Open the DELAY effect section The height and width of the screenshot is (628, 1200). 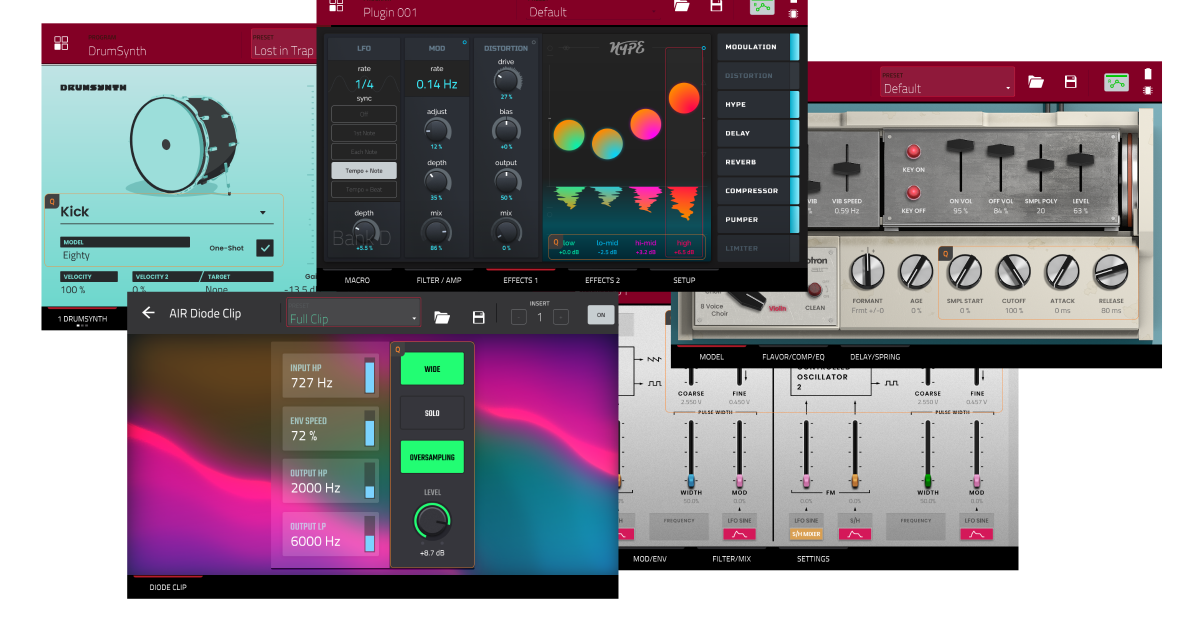coord(758,133)
